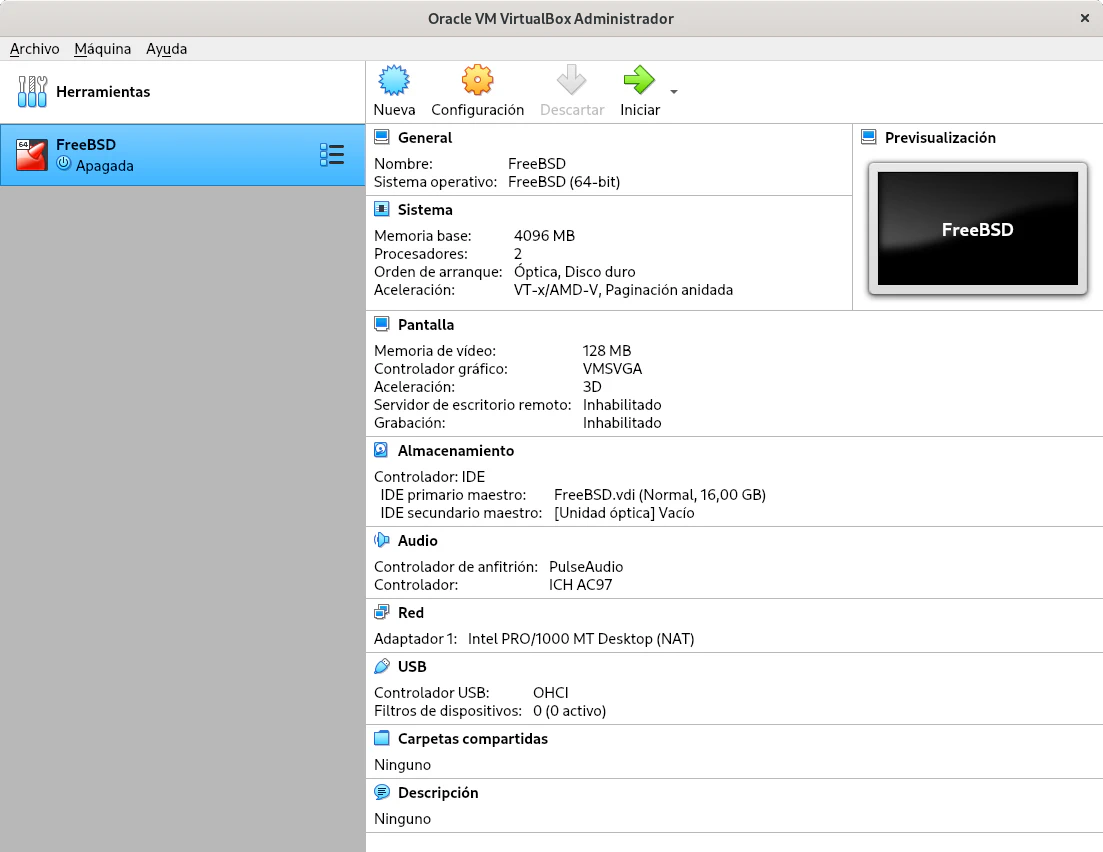Viewport: 1103px width, 852px height.
Task: Click the USB section icon
Action: (x=381, y=666)
